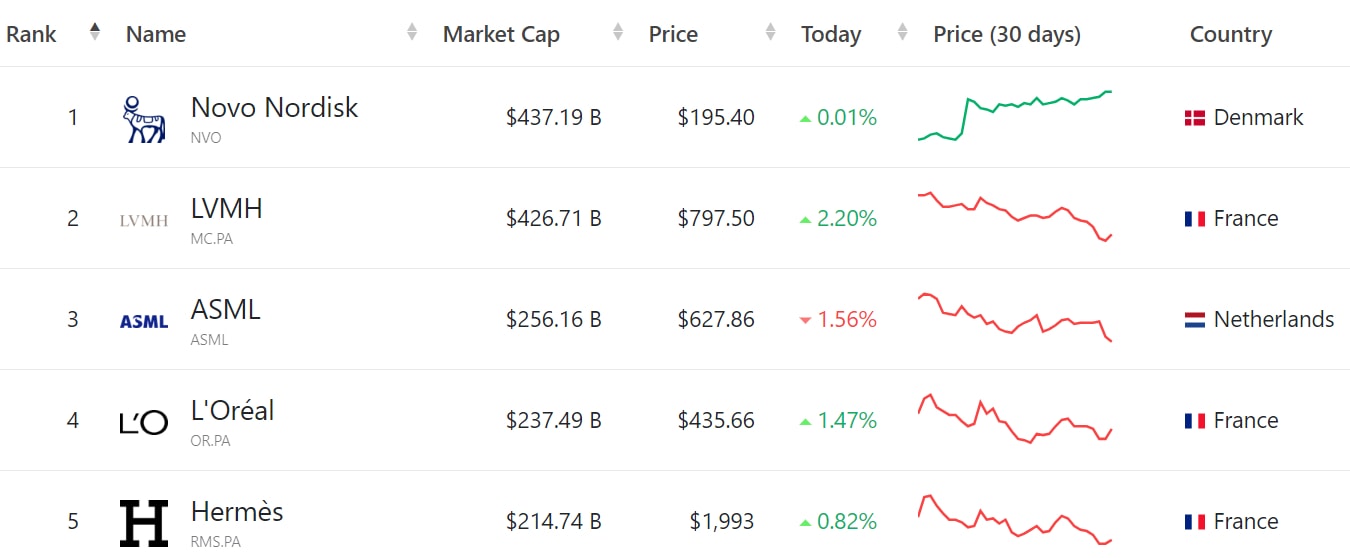The image size is (1350, 558).
Task: Click the Denmark flag icon
Action: pyautogui.click(x=1195, y=118)
